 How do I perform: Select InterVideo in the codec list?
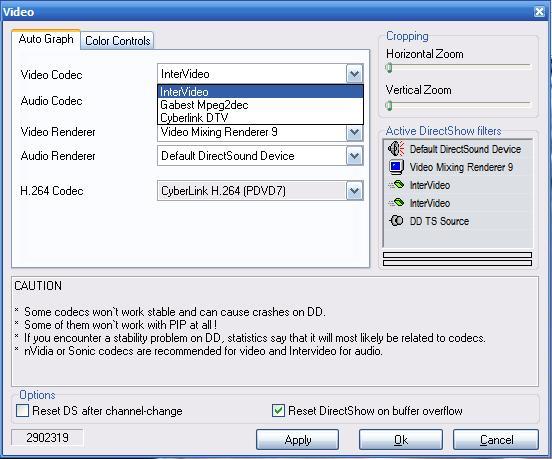coord(260,92)
